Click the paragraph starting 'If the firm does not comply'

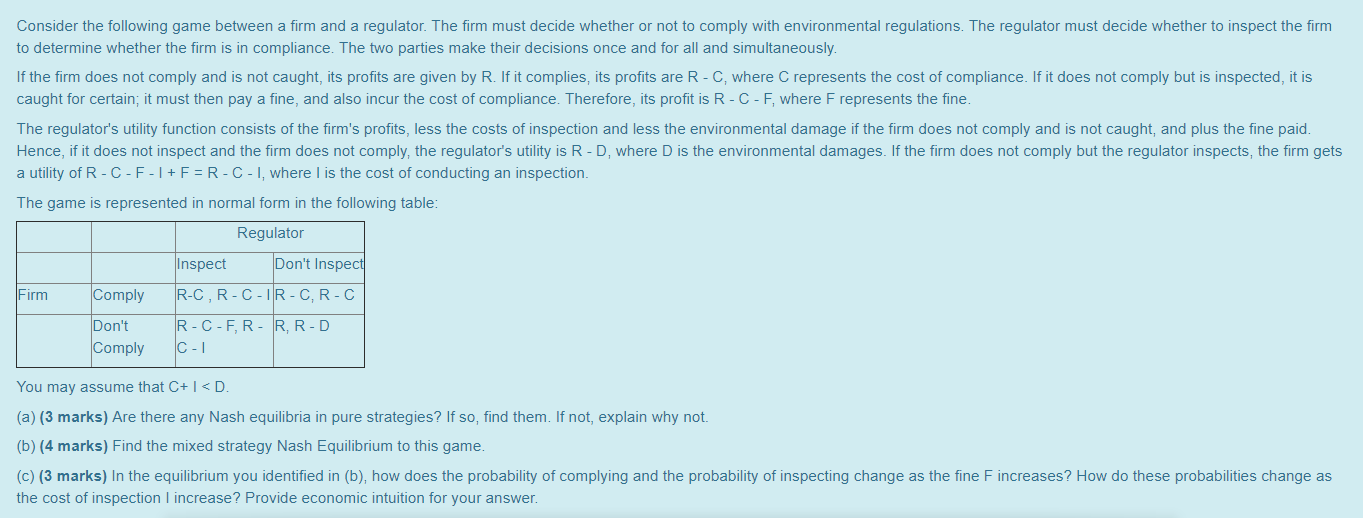click(665, 88)
